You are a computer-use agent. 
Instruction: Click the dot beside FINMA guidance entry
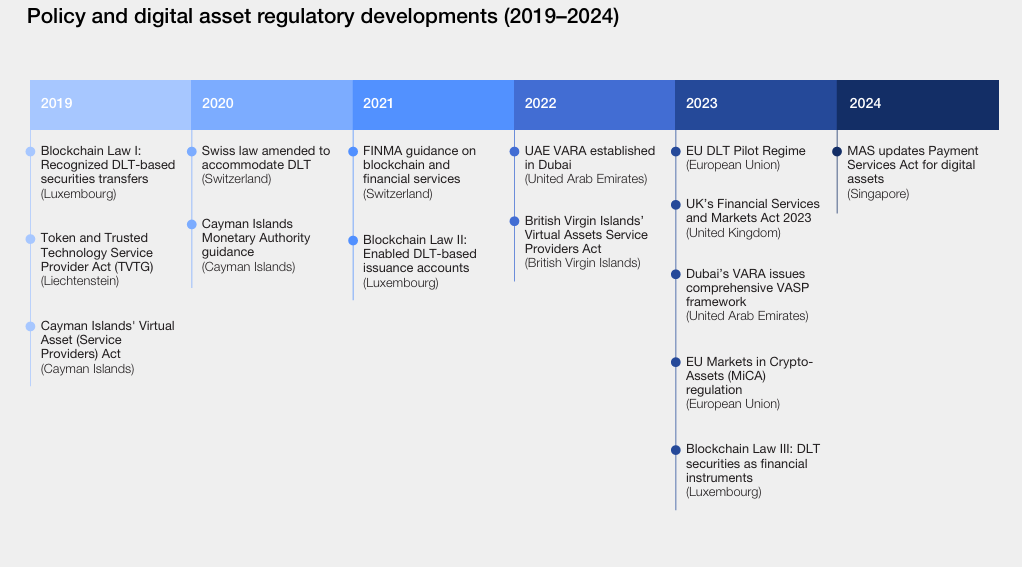[x=353, y=152]
